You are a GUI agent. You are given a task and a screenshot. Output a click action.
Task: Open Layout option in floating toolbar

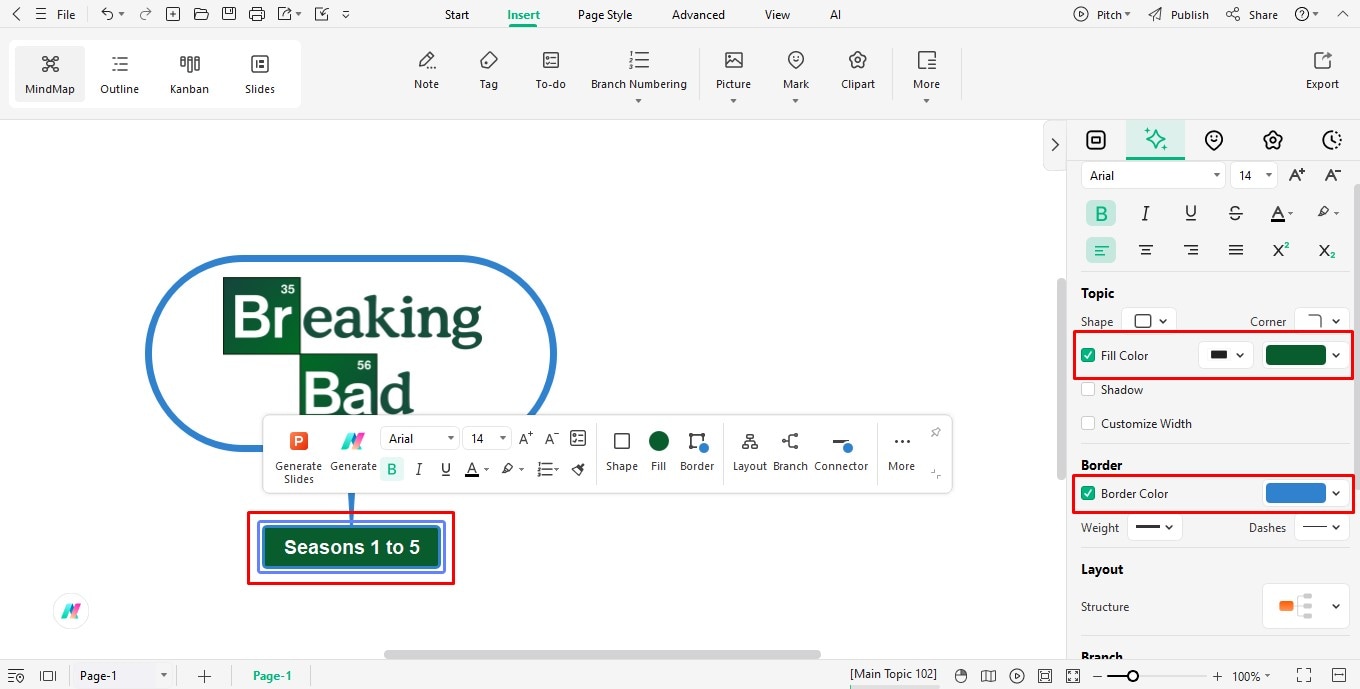750,452
